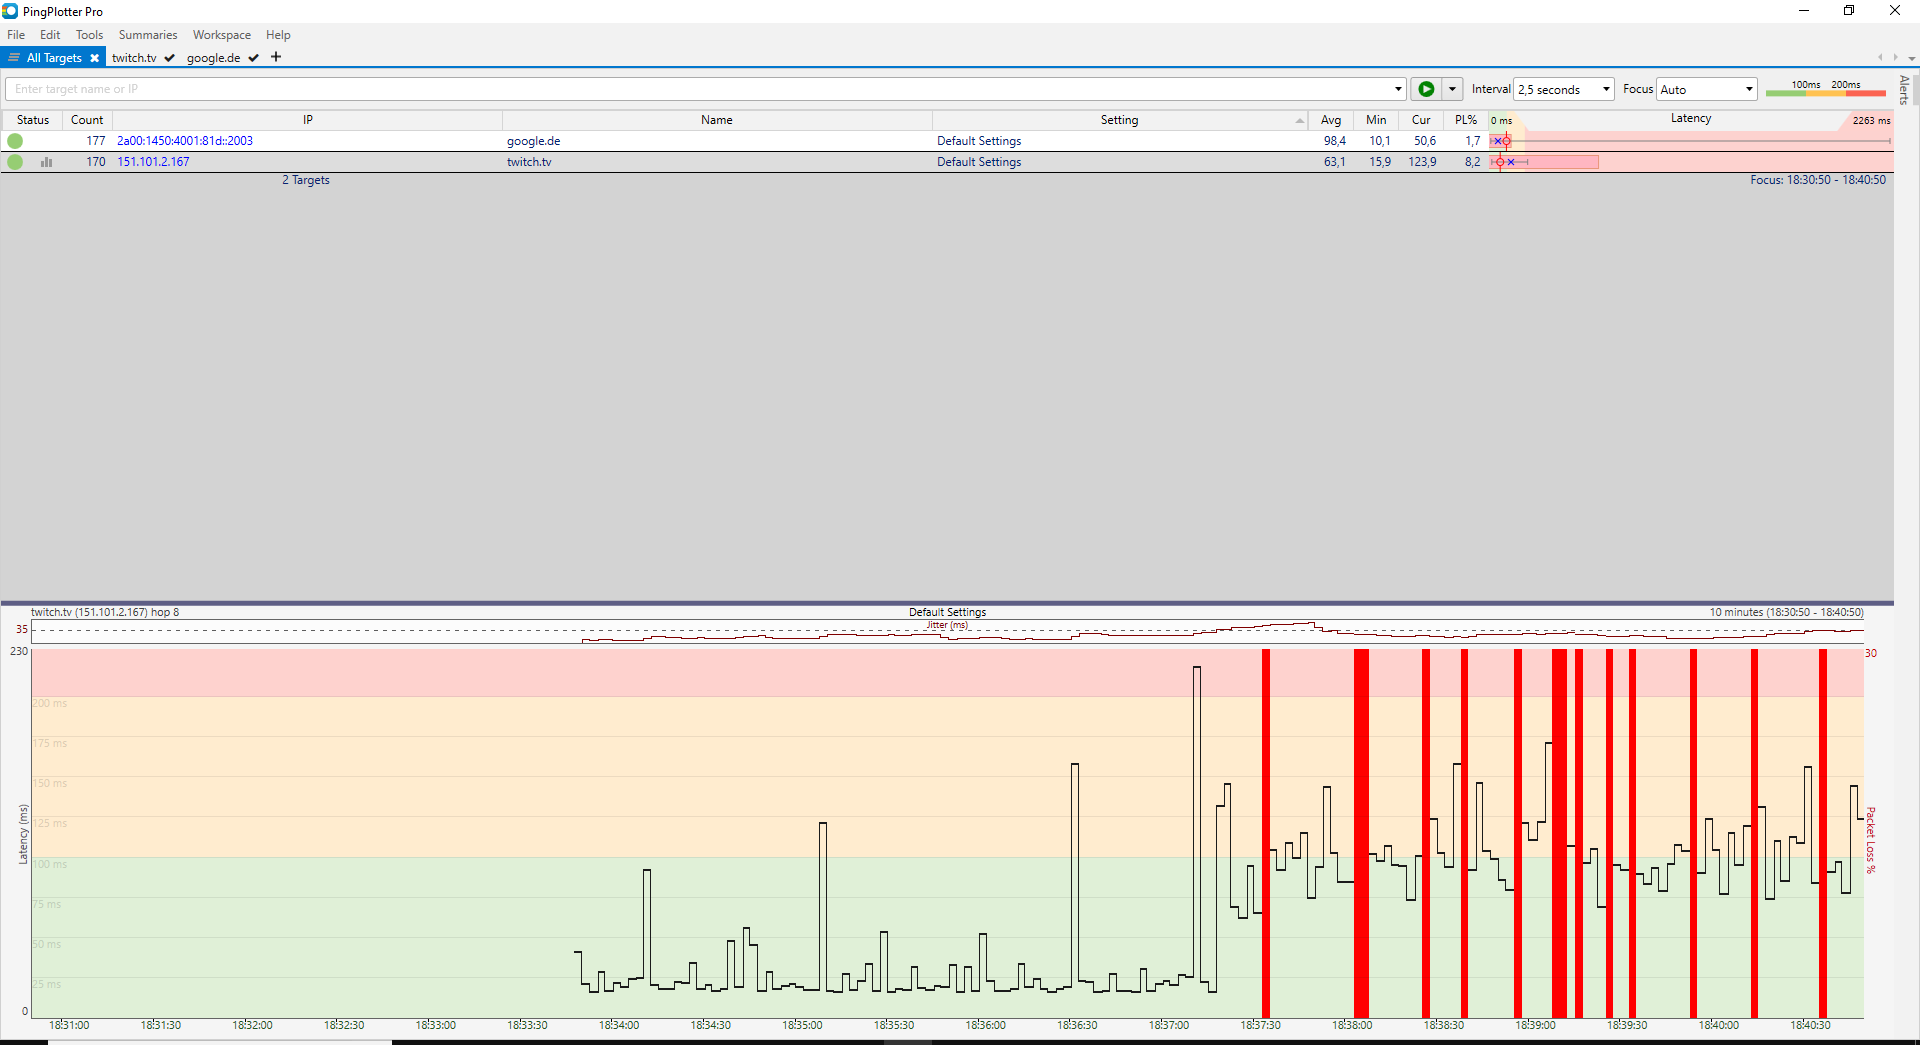Switch to the twitch.tv tab

click(x=134, y=58)
